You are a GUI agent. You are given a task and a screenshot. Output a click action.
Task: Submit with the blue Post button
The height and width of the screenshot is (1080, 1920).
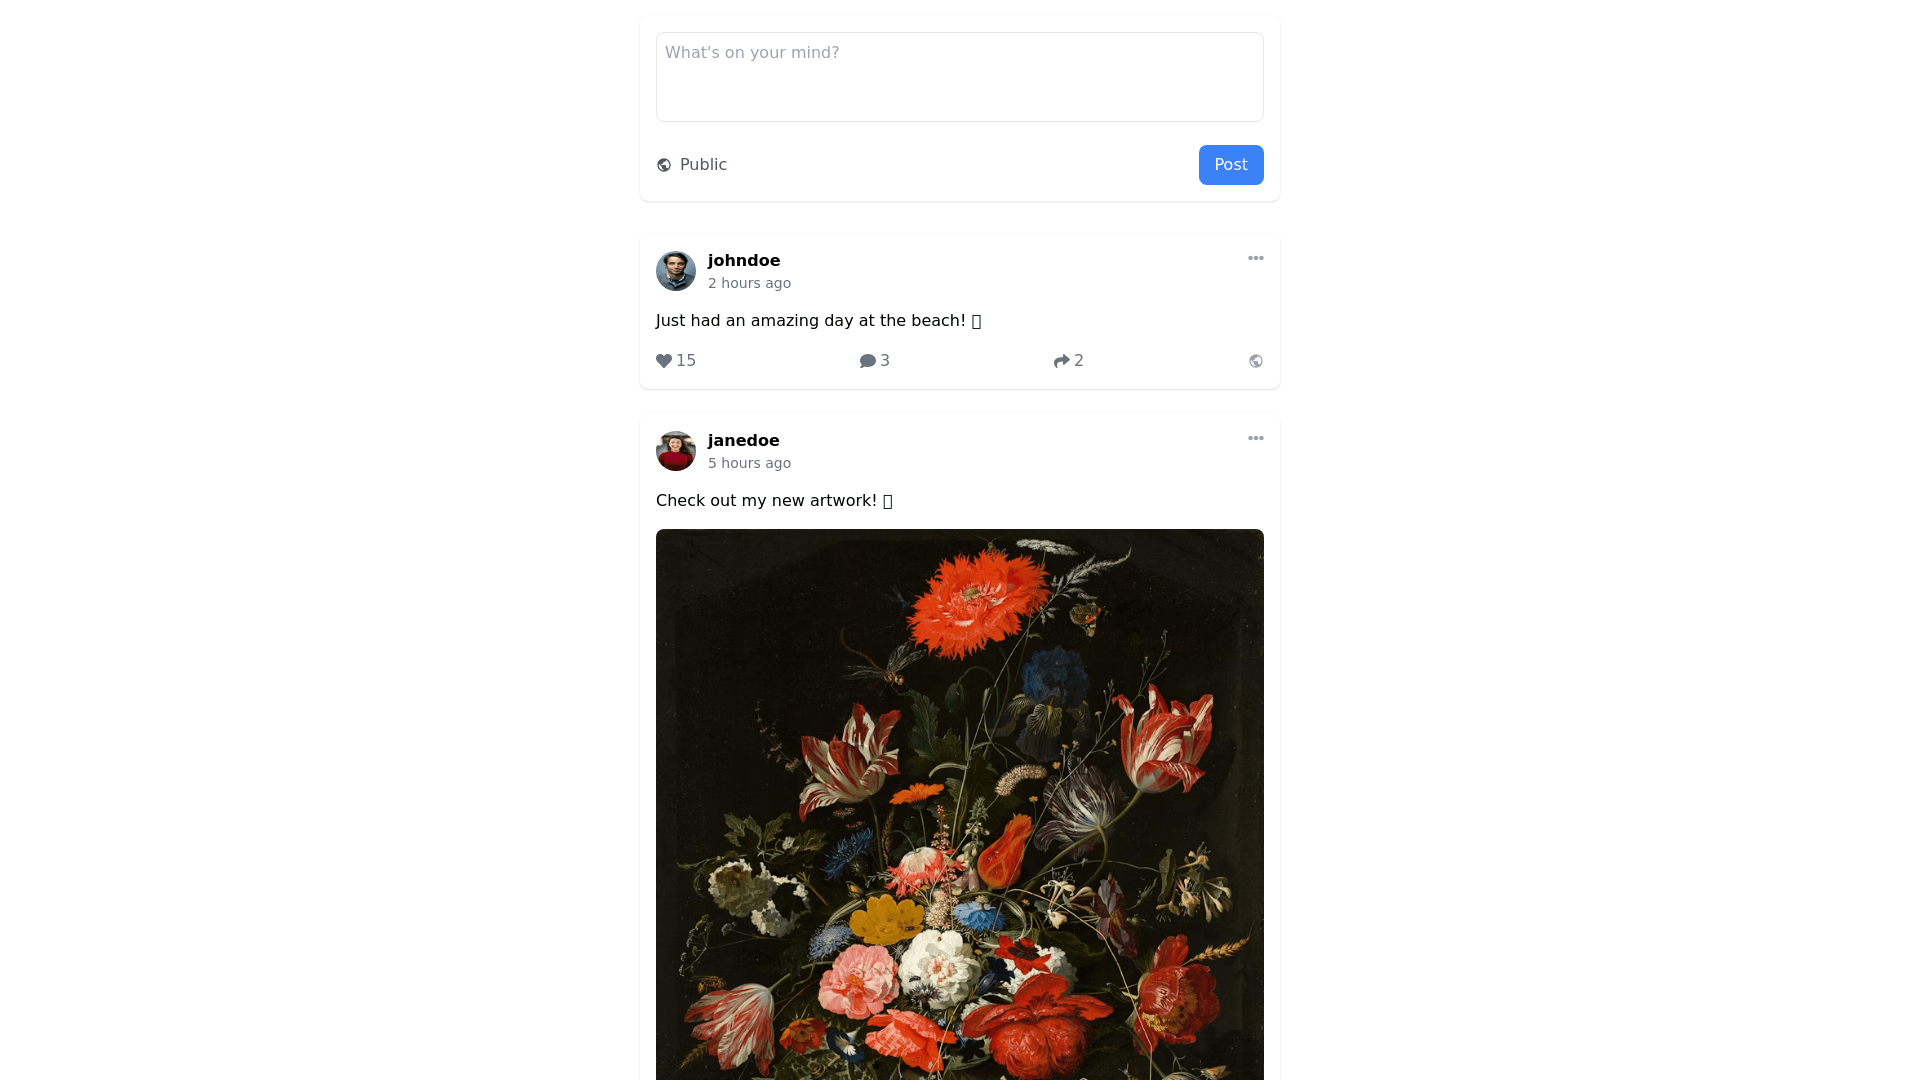pos(1231,165)
